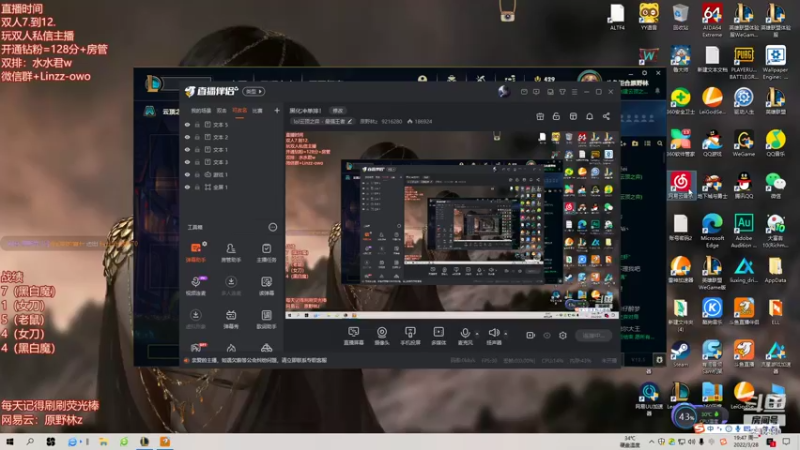Image resolution: width=800 pixels, height=450 pixels.
Task: Open the 弹幕秀 tool
Action: [231, 319]
